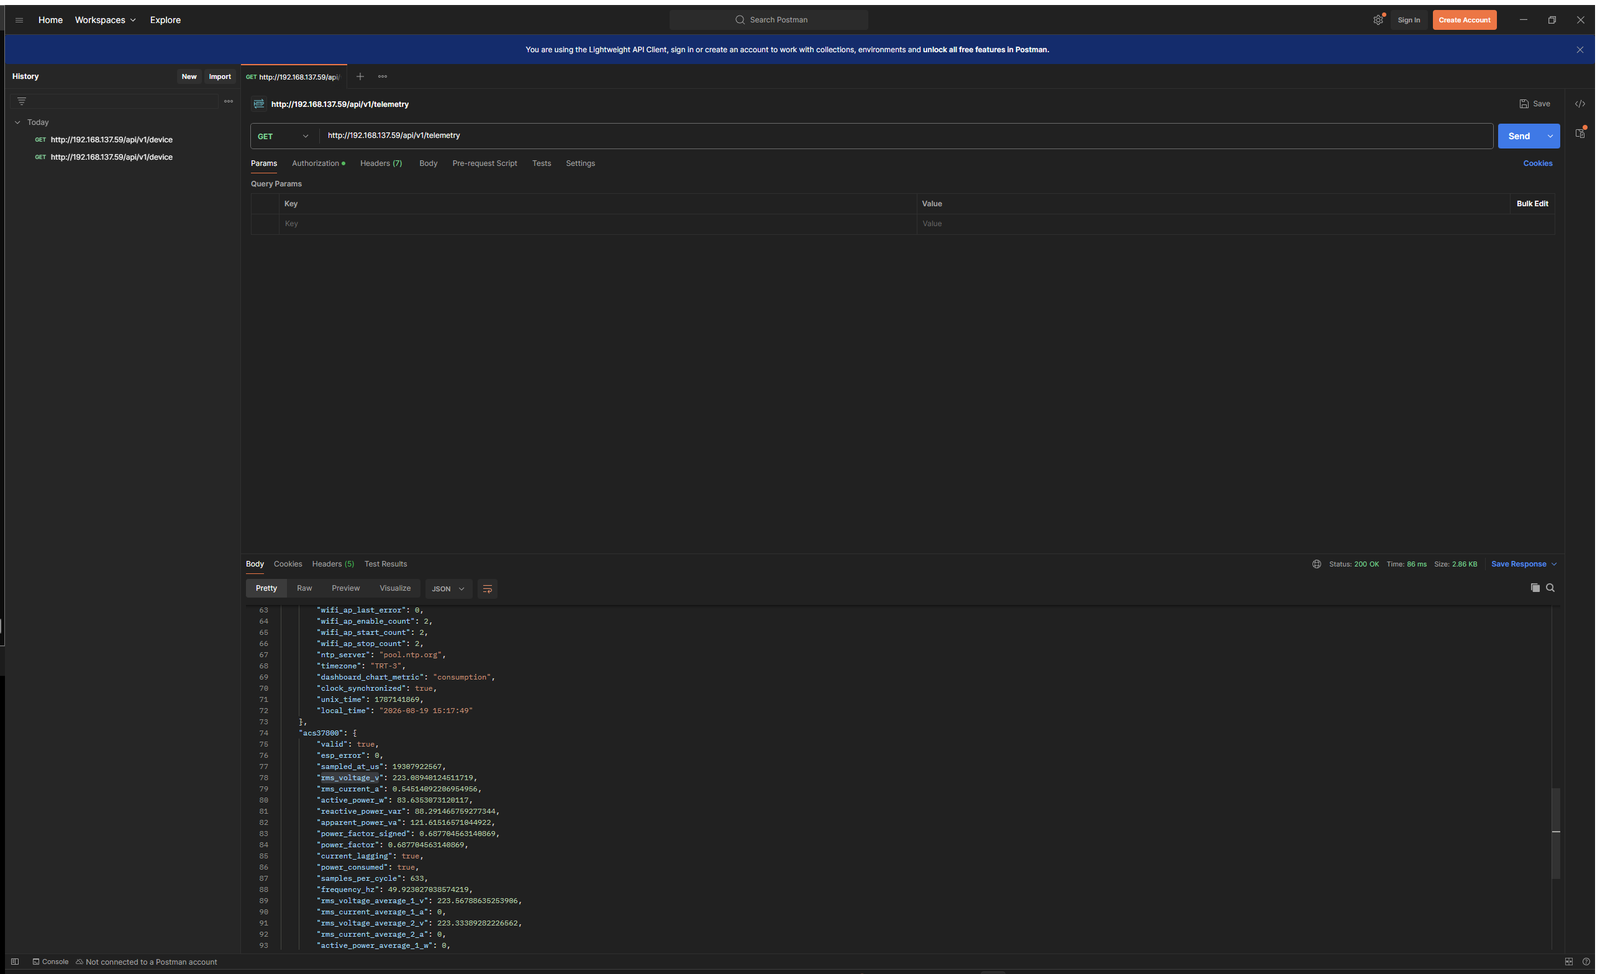Switch to the Authorization tab
This screenshot has height=974, width=1600.
pos(318,163)
